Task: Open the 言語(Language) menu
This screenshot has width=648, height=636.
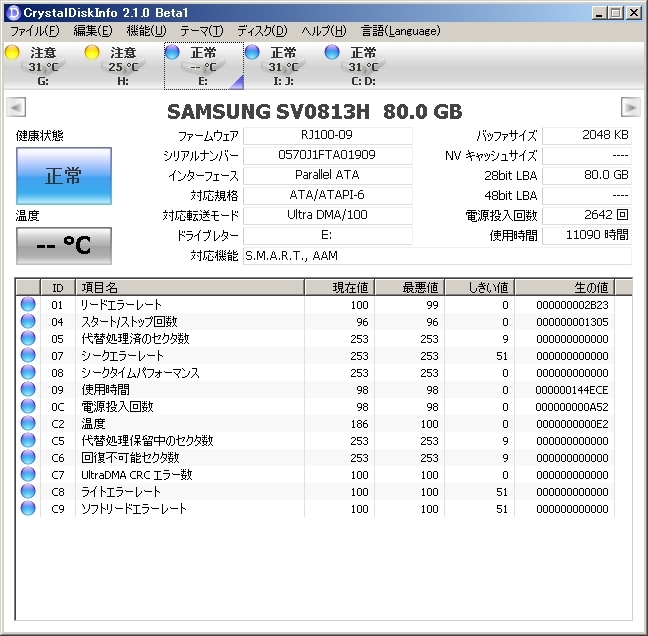Action: coord(400,31)
